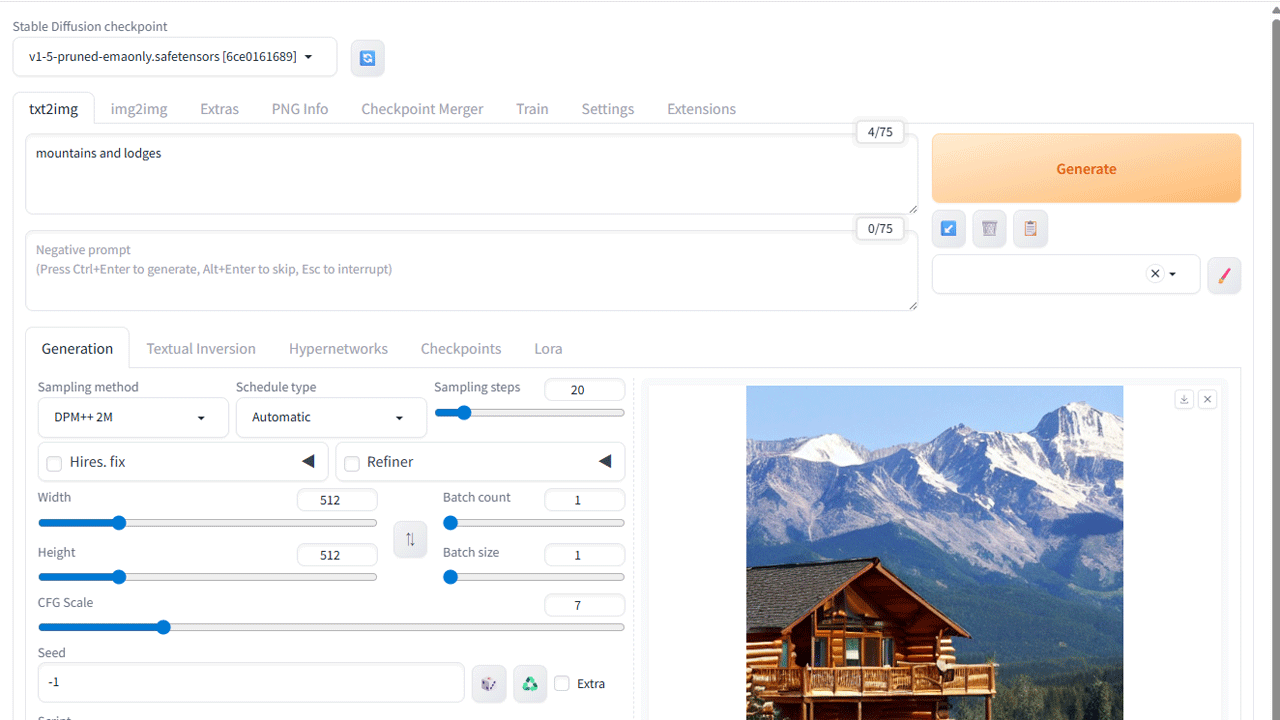The image size is (1280, 720).
Task: Enable the Hires. fix checkbox
Action: 55,463
